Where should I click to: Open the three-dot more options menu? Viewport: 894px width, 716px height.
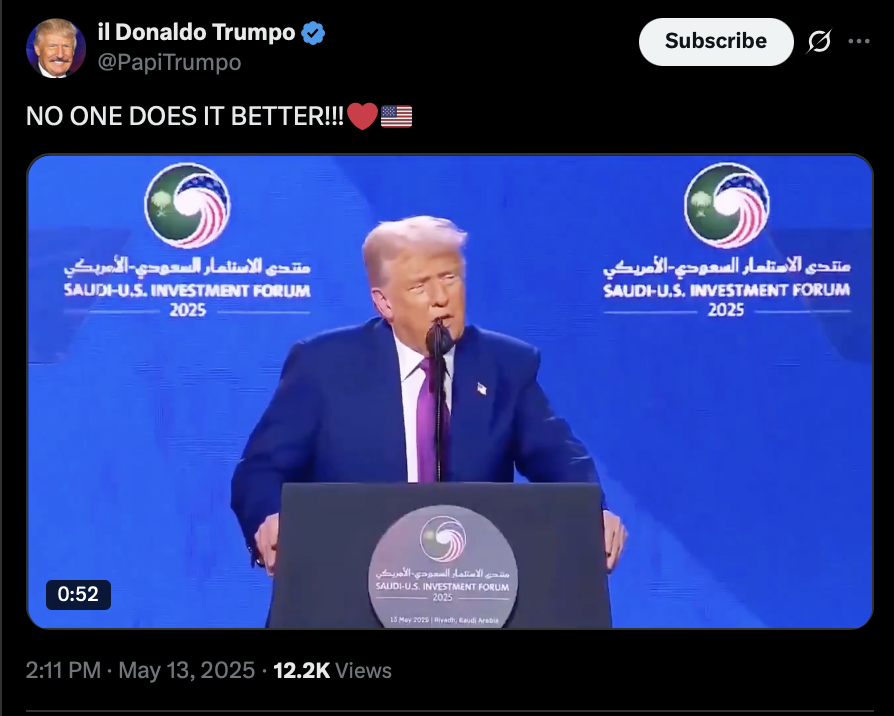[x=859, y=41]
